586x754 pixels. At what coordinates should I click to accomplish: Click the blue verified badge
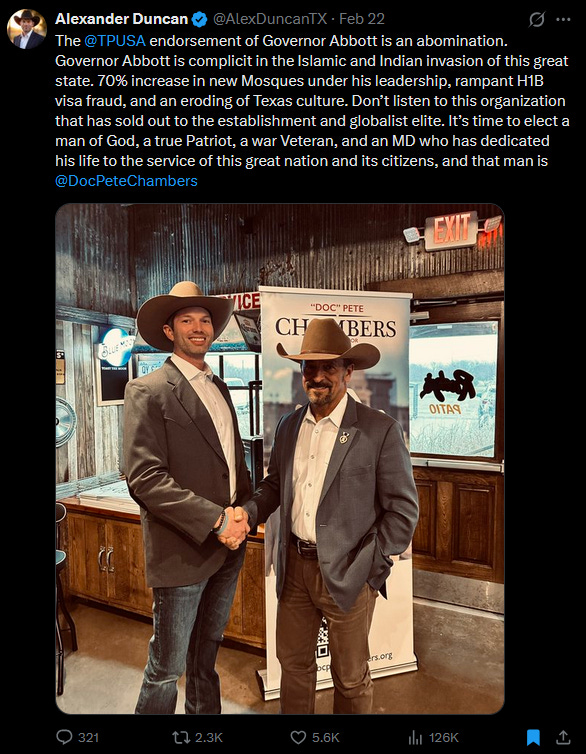[x=199, y=19]
